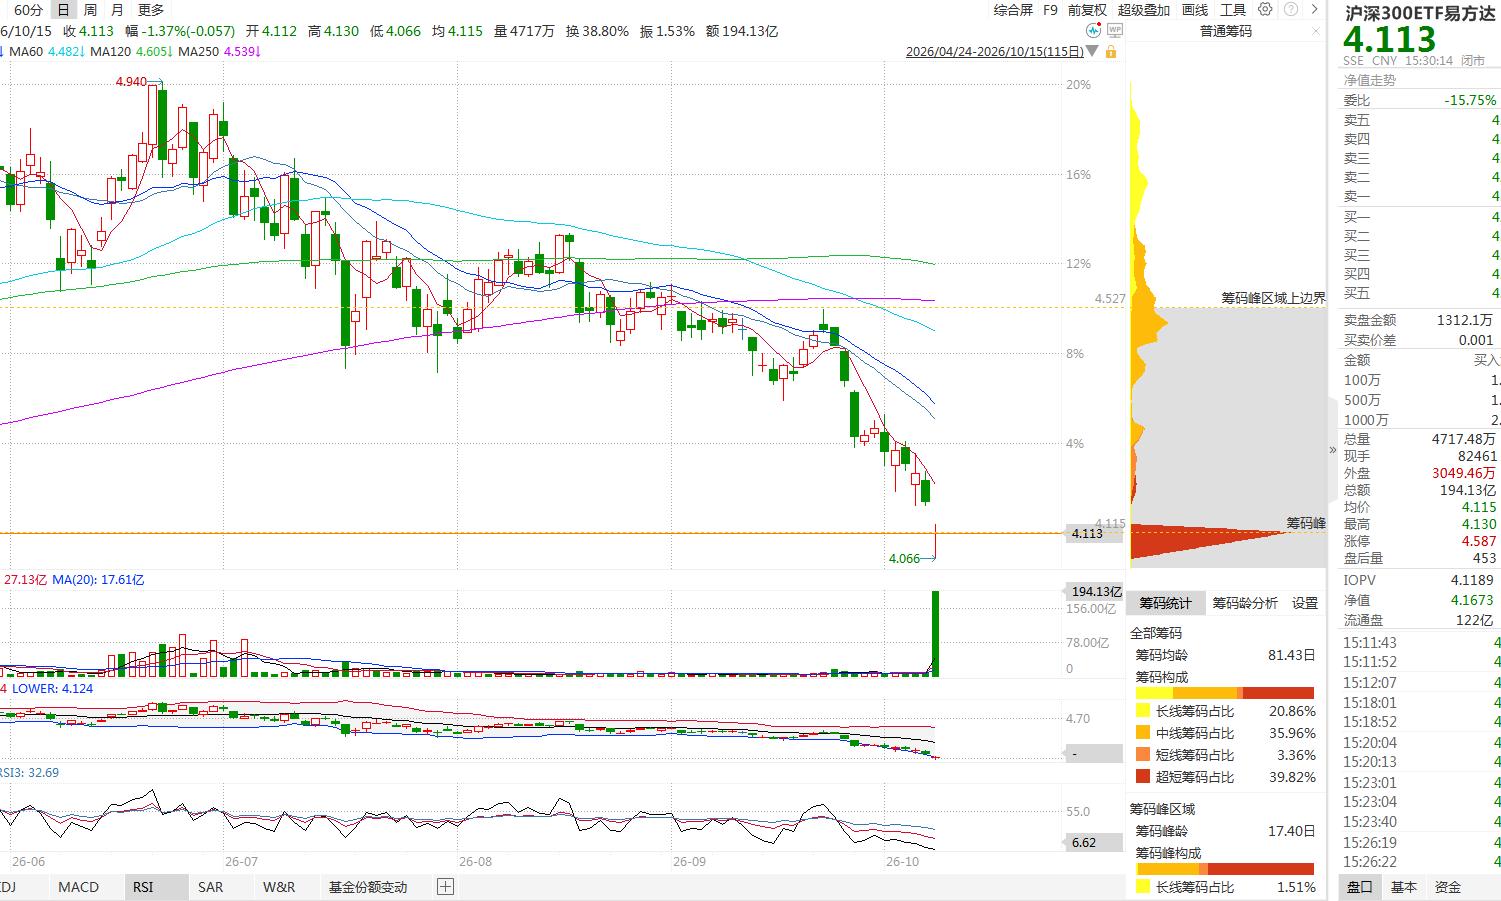Select the 月 monthly period

(x=117, y=10)
